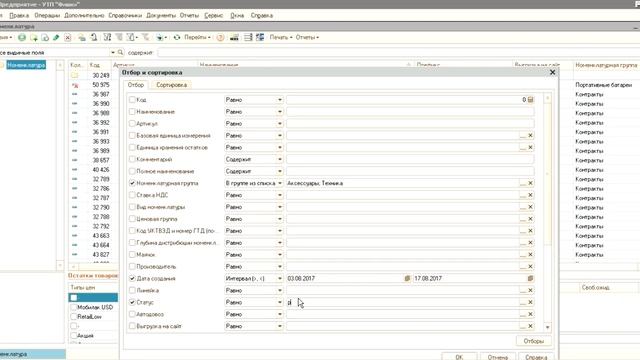Image resolution: width=640 pixels, height=360 pixels.
Task: Uncheck the Статус filter checkbox
Action: coord(132,302)
